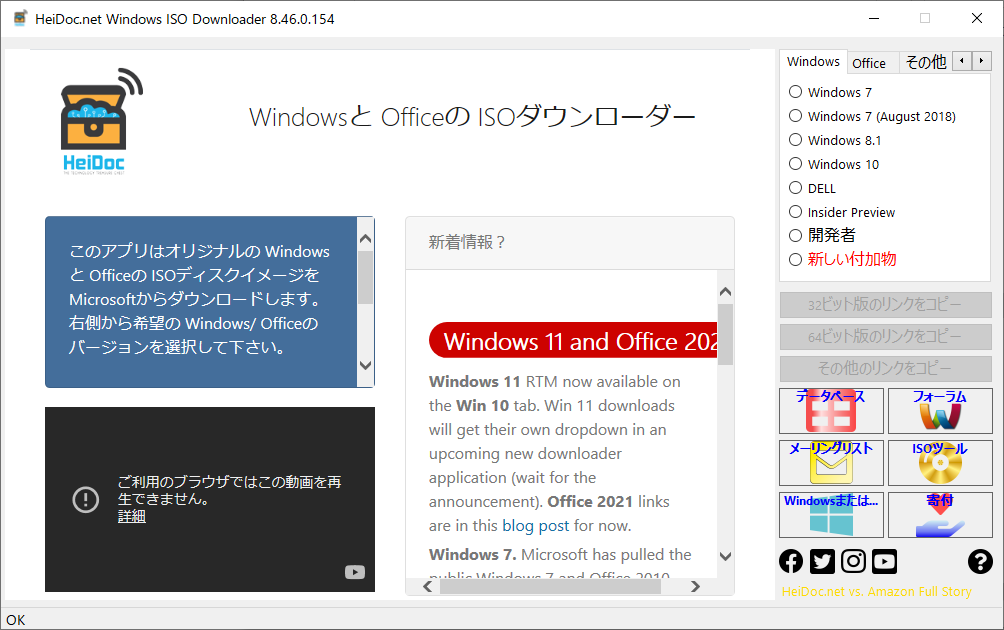The height and width of the screenshot is (630, 1004).
Task: Open the フォーラム icon tile
Action: click(x=940, y=411)
